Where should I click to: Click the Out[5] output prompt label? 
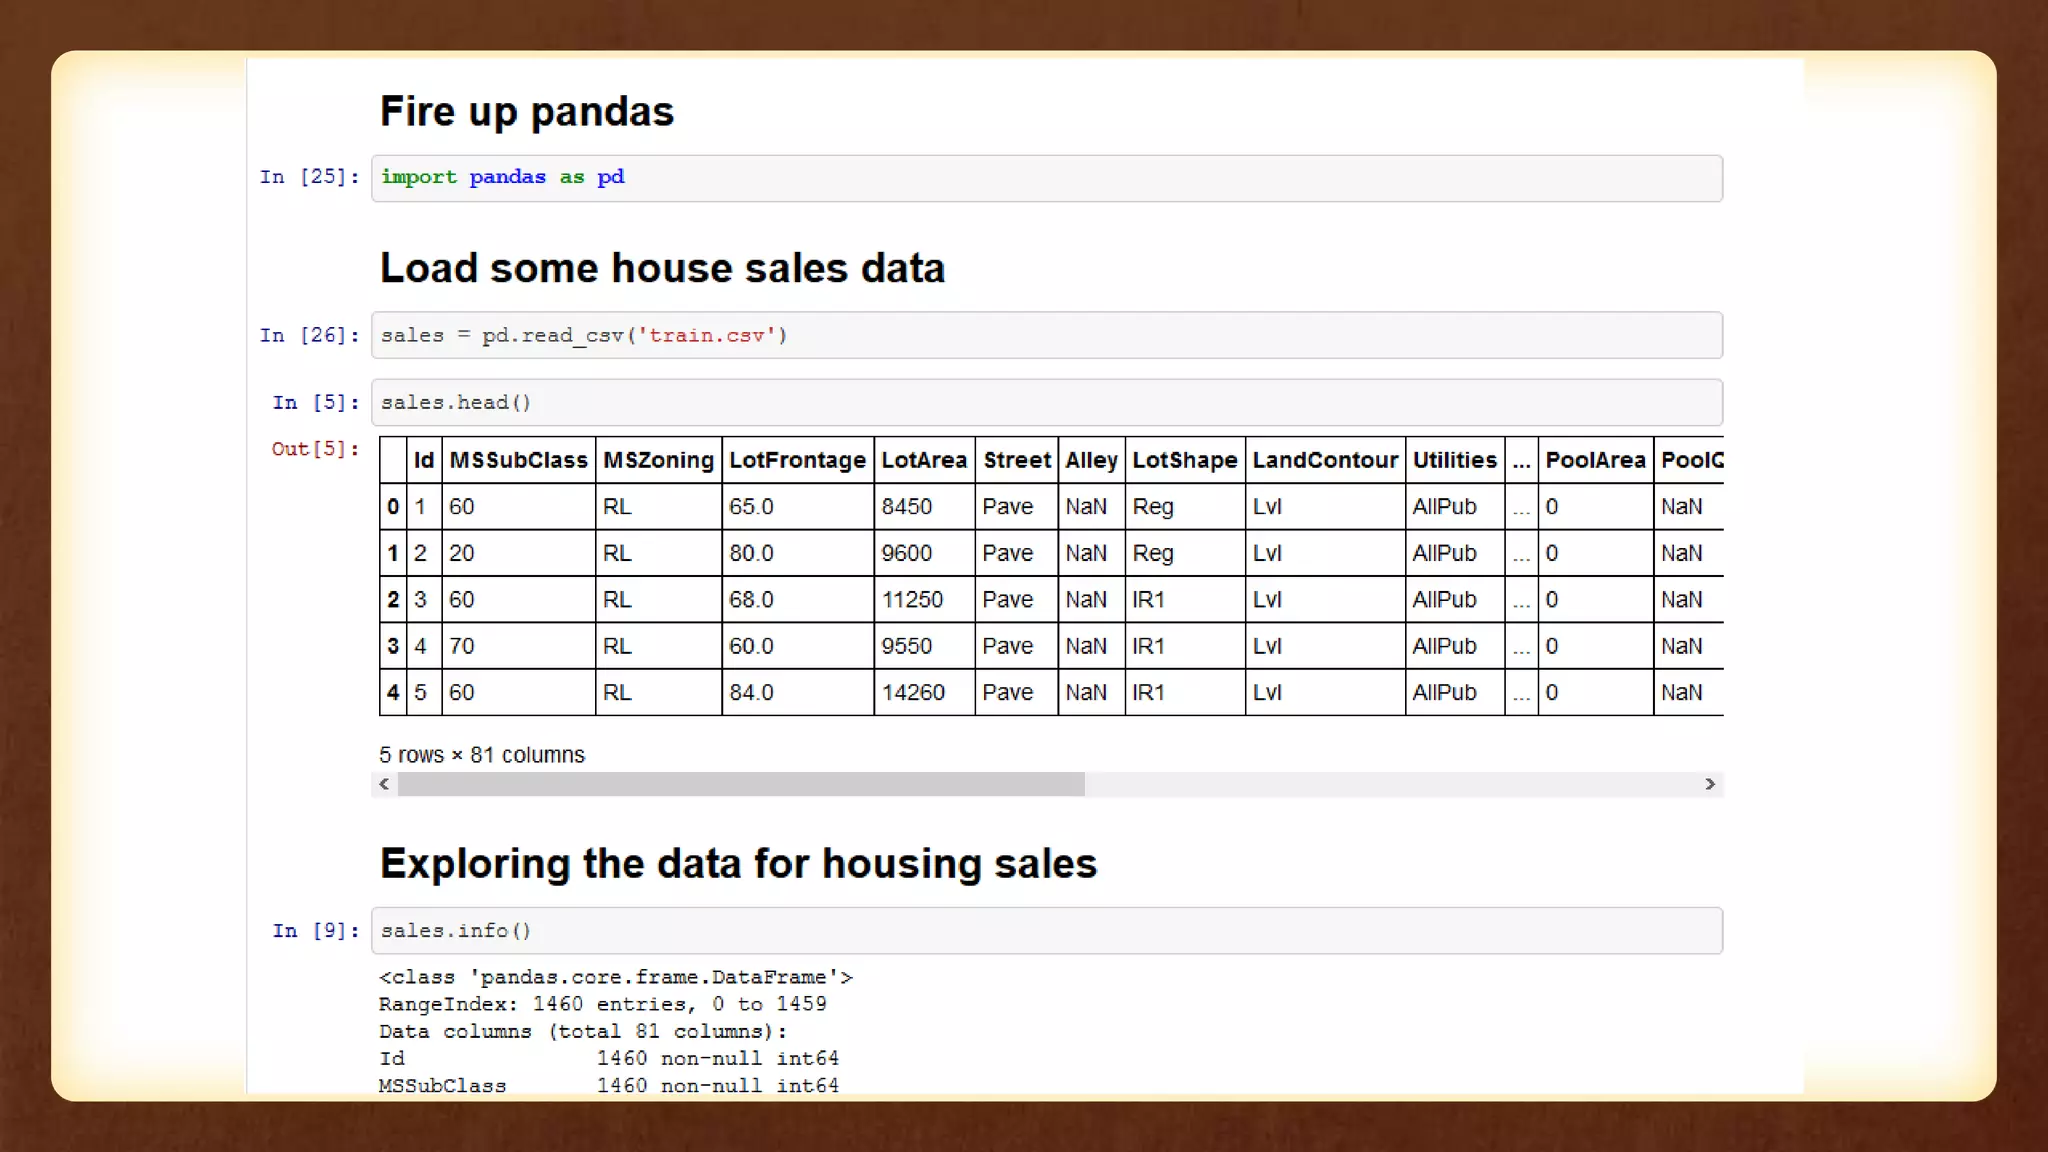point(315,449)
